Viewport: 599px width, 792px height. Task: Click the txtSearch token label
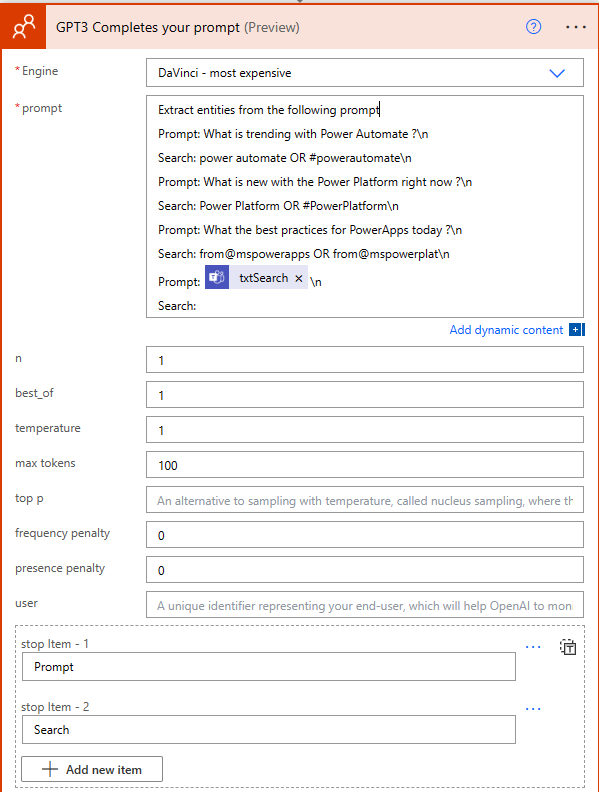[x=263, y=278]
